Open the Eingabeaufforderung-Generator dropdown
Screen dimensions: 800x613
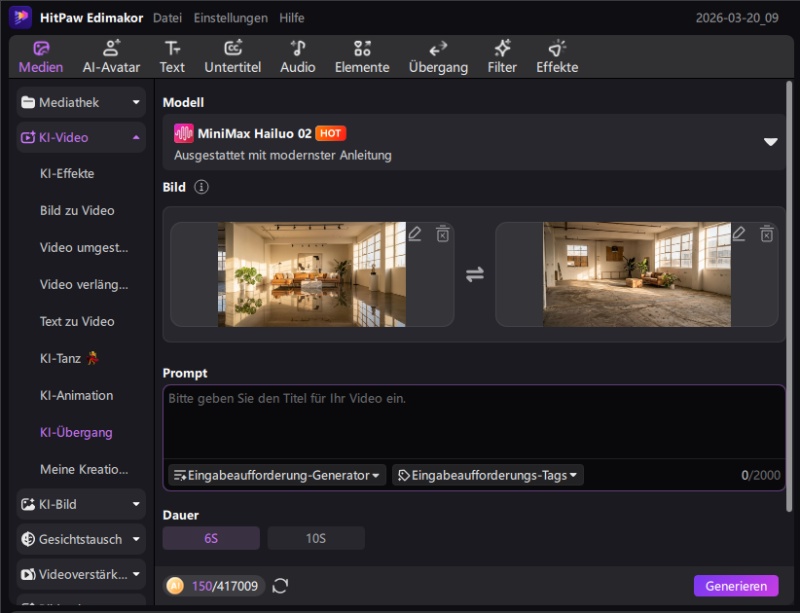point(277,476)
